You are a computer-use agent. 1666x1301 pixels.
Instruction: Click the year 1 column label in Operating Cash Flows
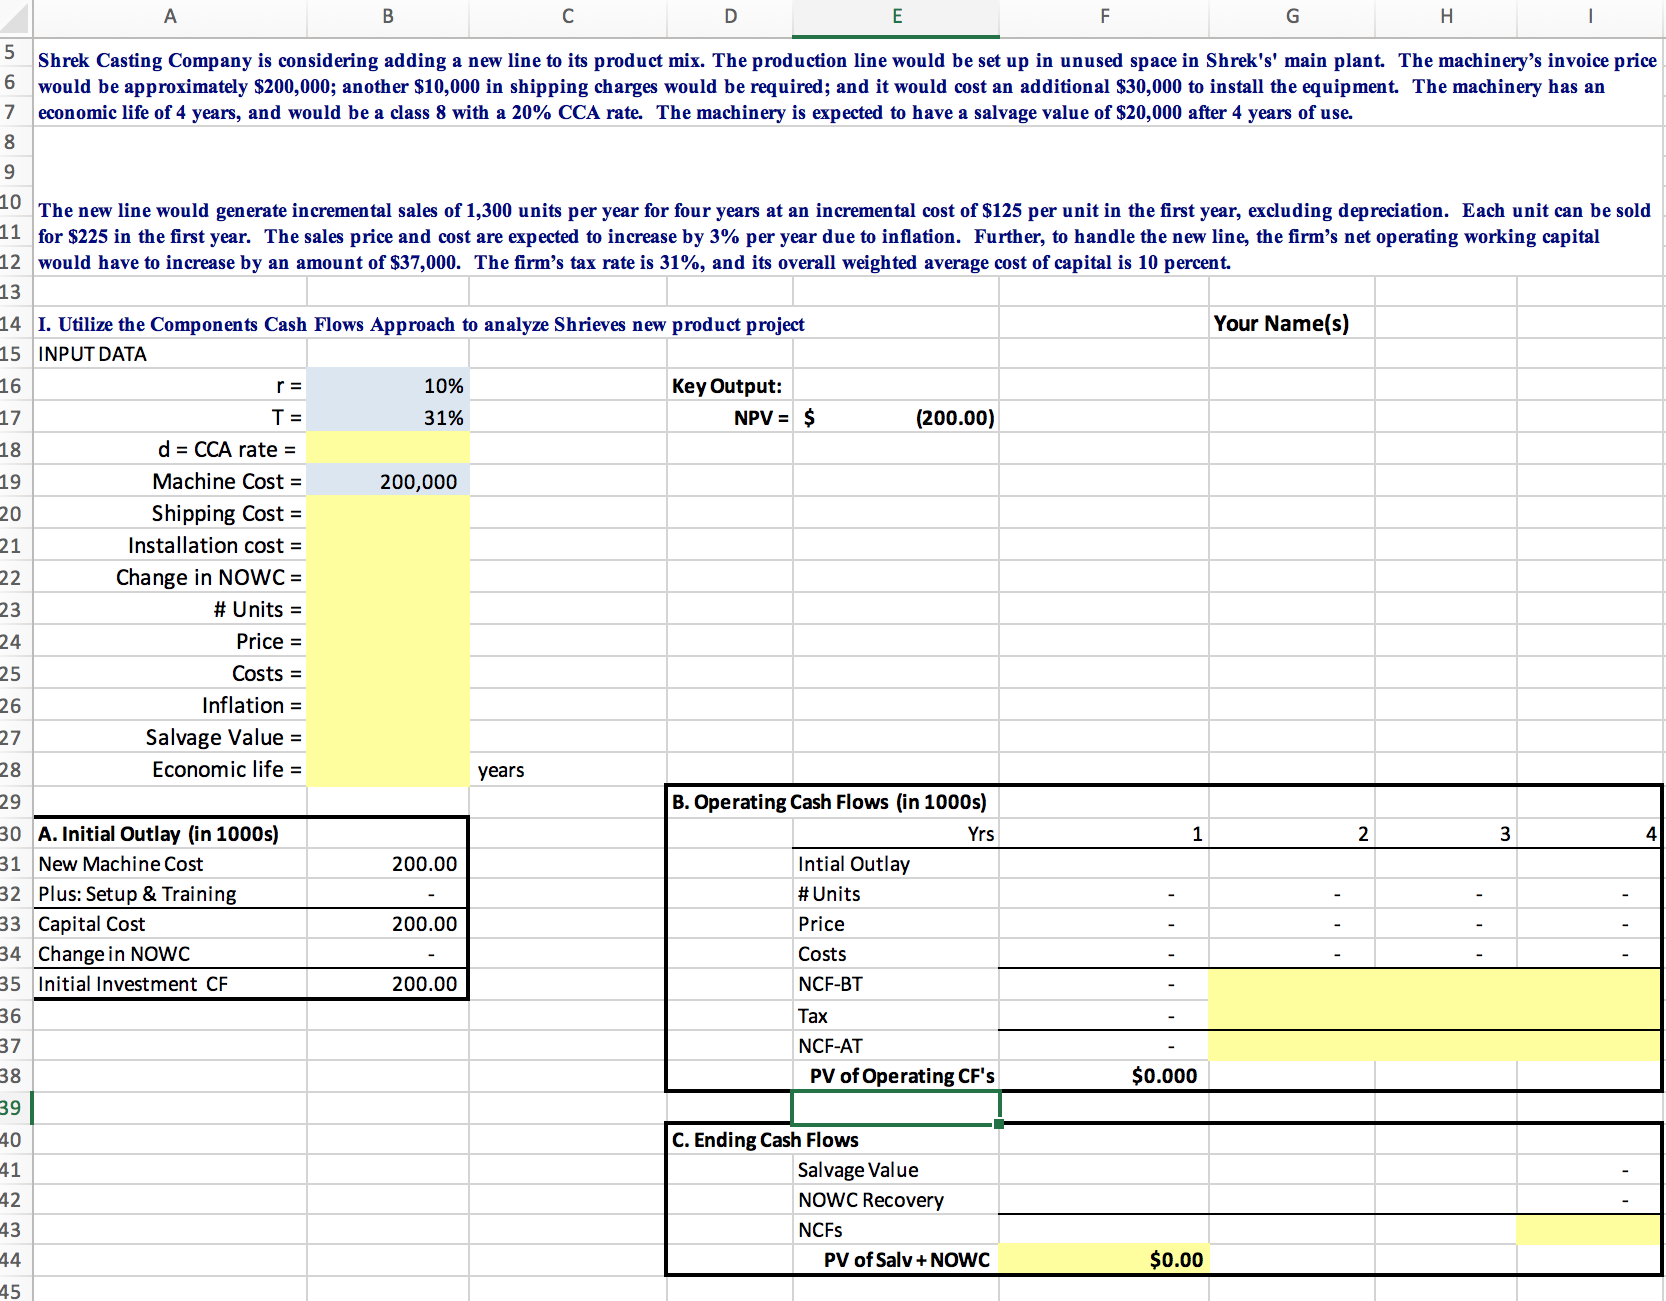click(x=1104, y=834)
